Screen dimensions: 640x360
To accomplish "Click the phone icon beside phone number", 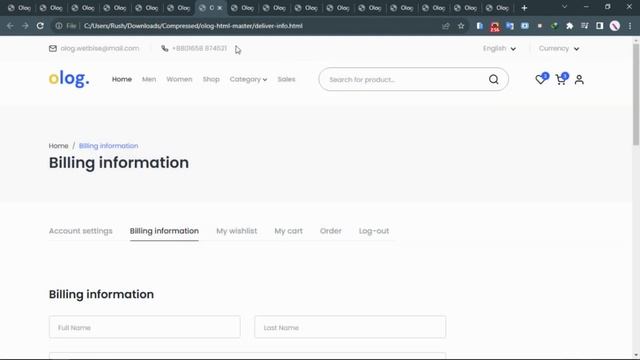I will point(164,48).
